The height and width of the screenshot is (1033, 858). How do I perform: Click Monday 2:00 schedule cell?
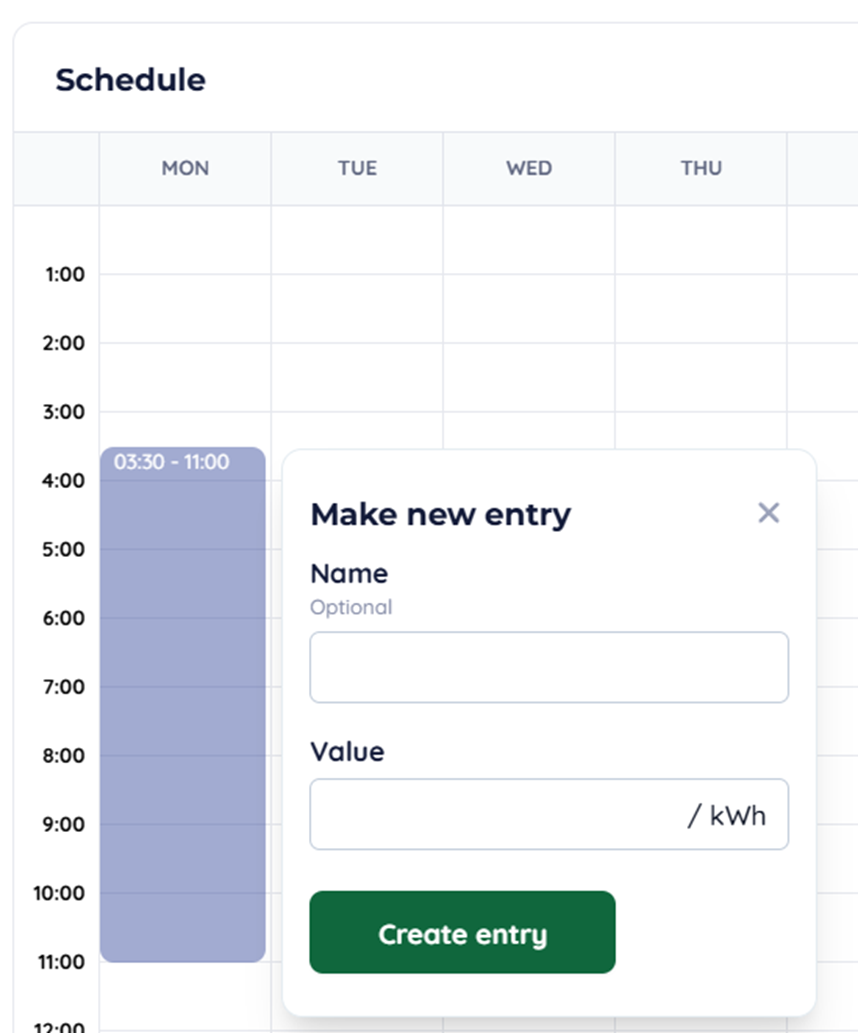click(185, 377)
